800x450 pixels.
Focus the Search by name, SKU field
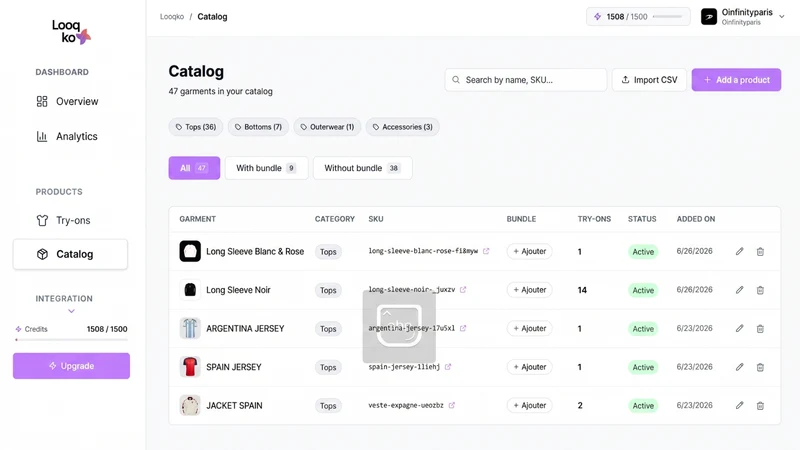pyautogui.click(x=526, y=80)
